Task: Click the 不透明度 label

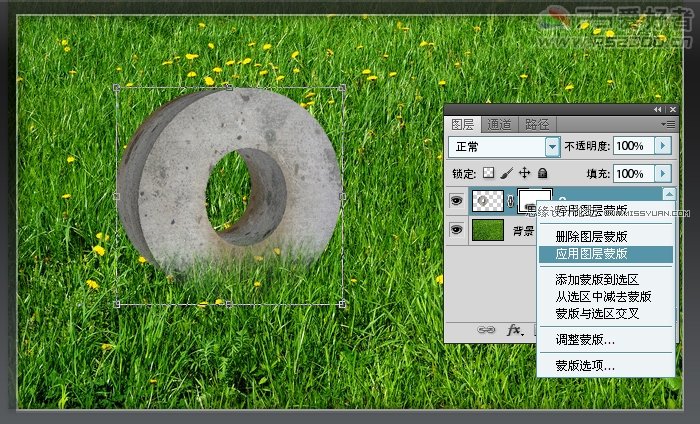Action: [587, 146]
